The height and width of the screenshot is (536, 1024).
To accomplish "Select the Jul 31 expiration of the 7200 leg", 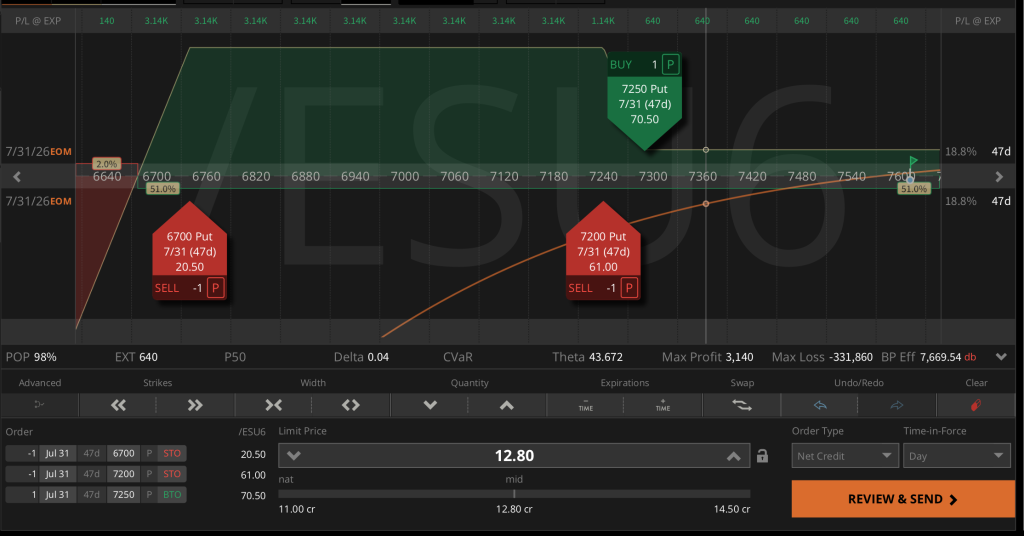I will tap(57, 474).
